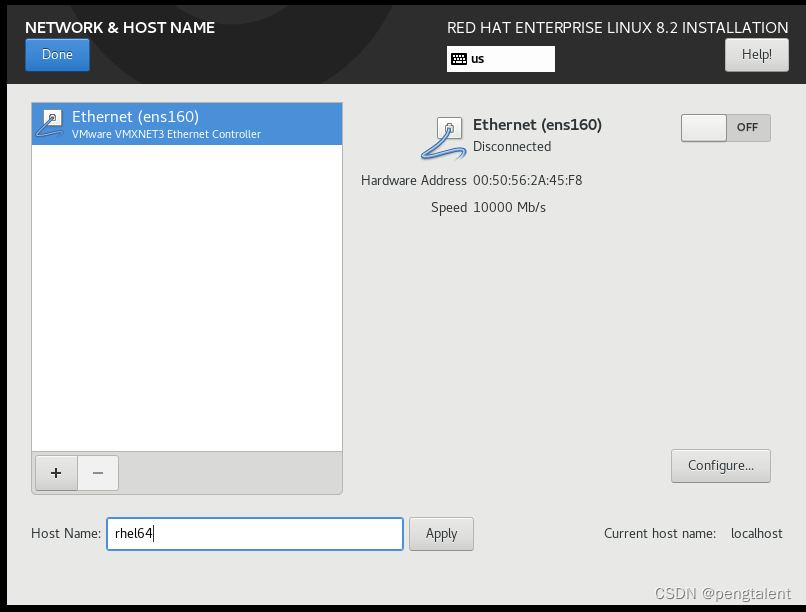The width and height of the screenshot is (806, 612).
Task: Open the us keyboard layout selector
Action: (x=500, y=58)
